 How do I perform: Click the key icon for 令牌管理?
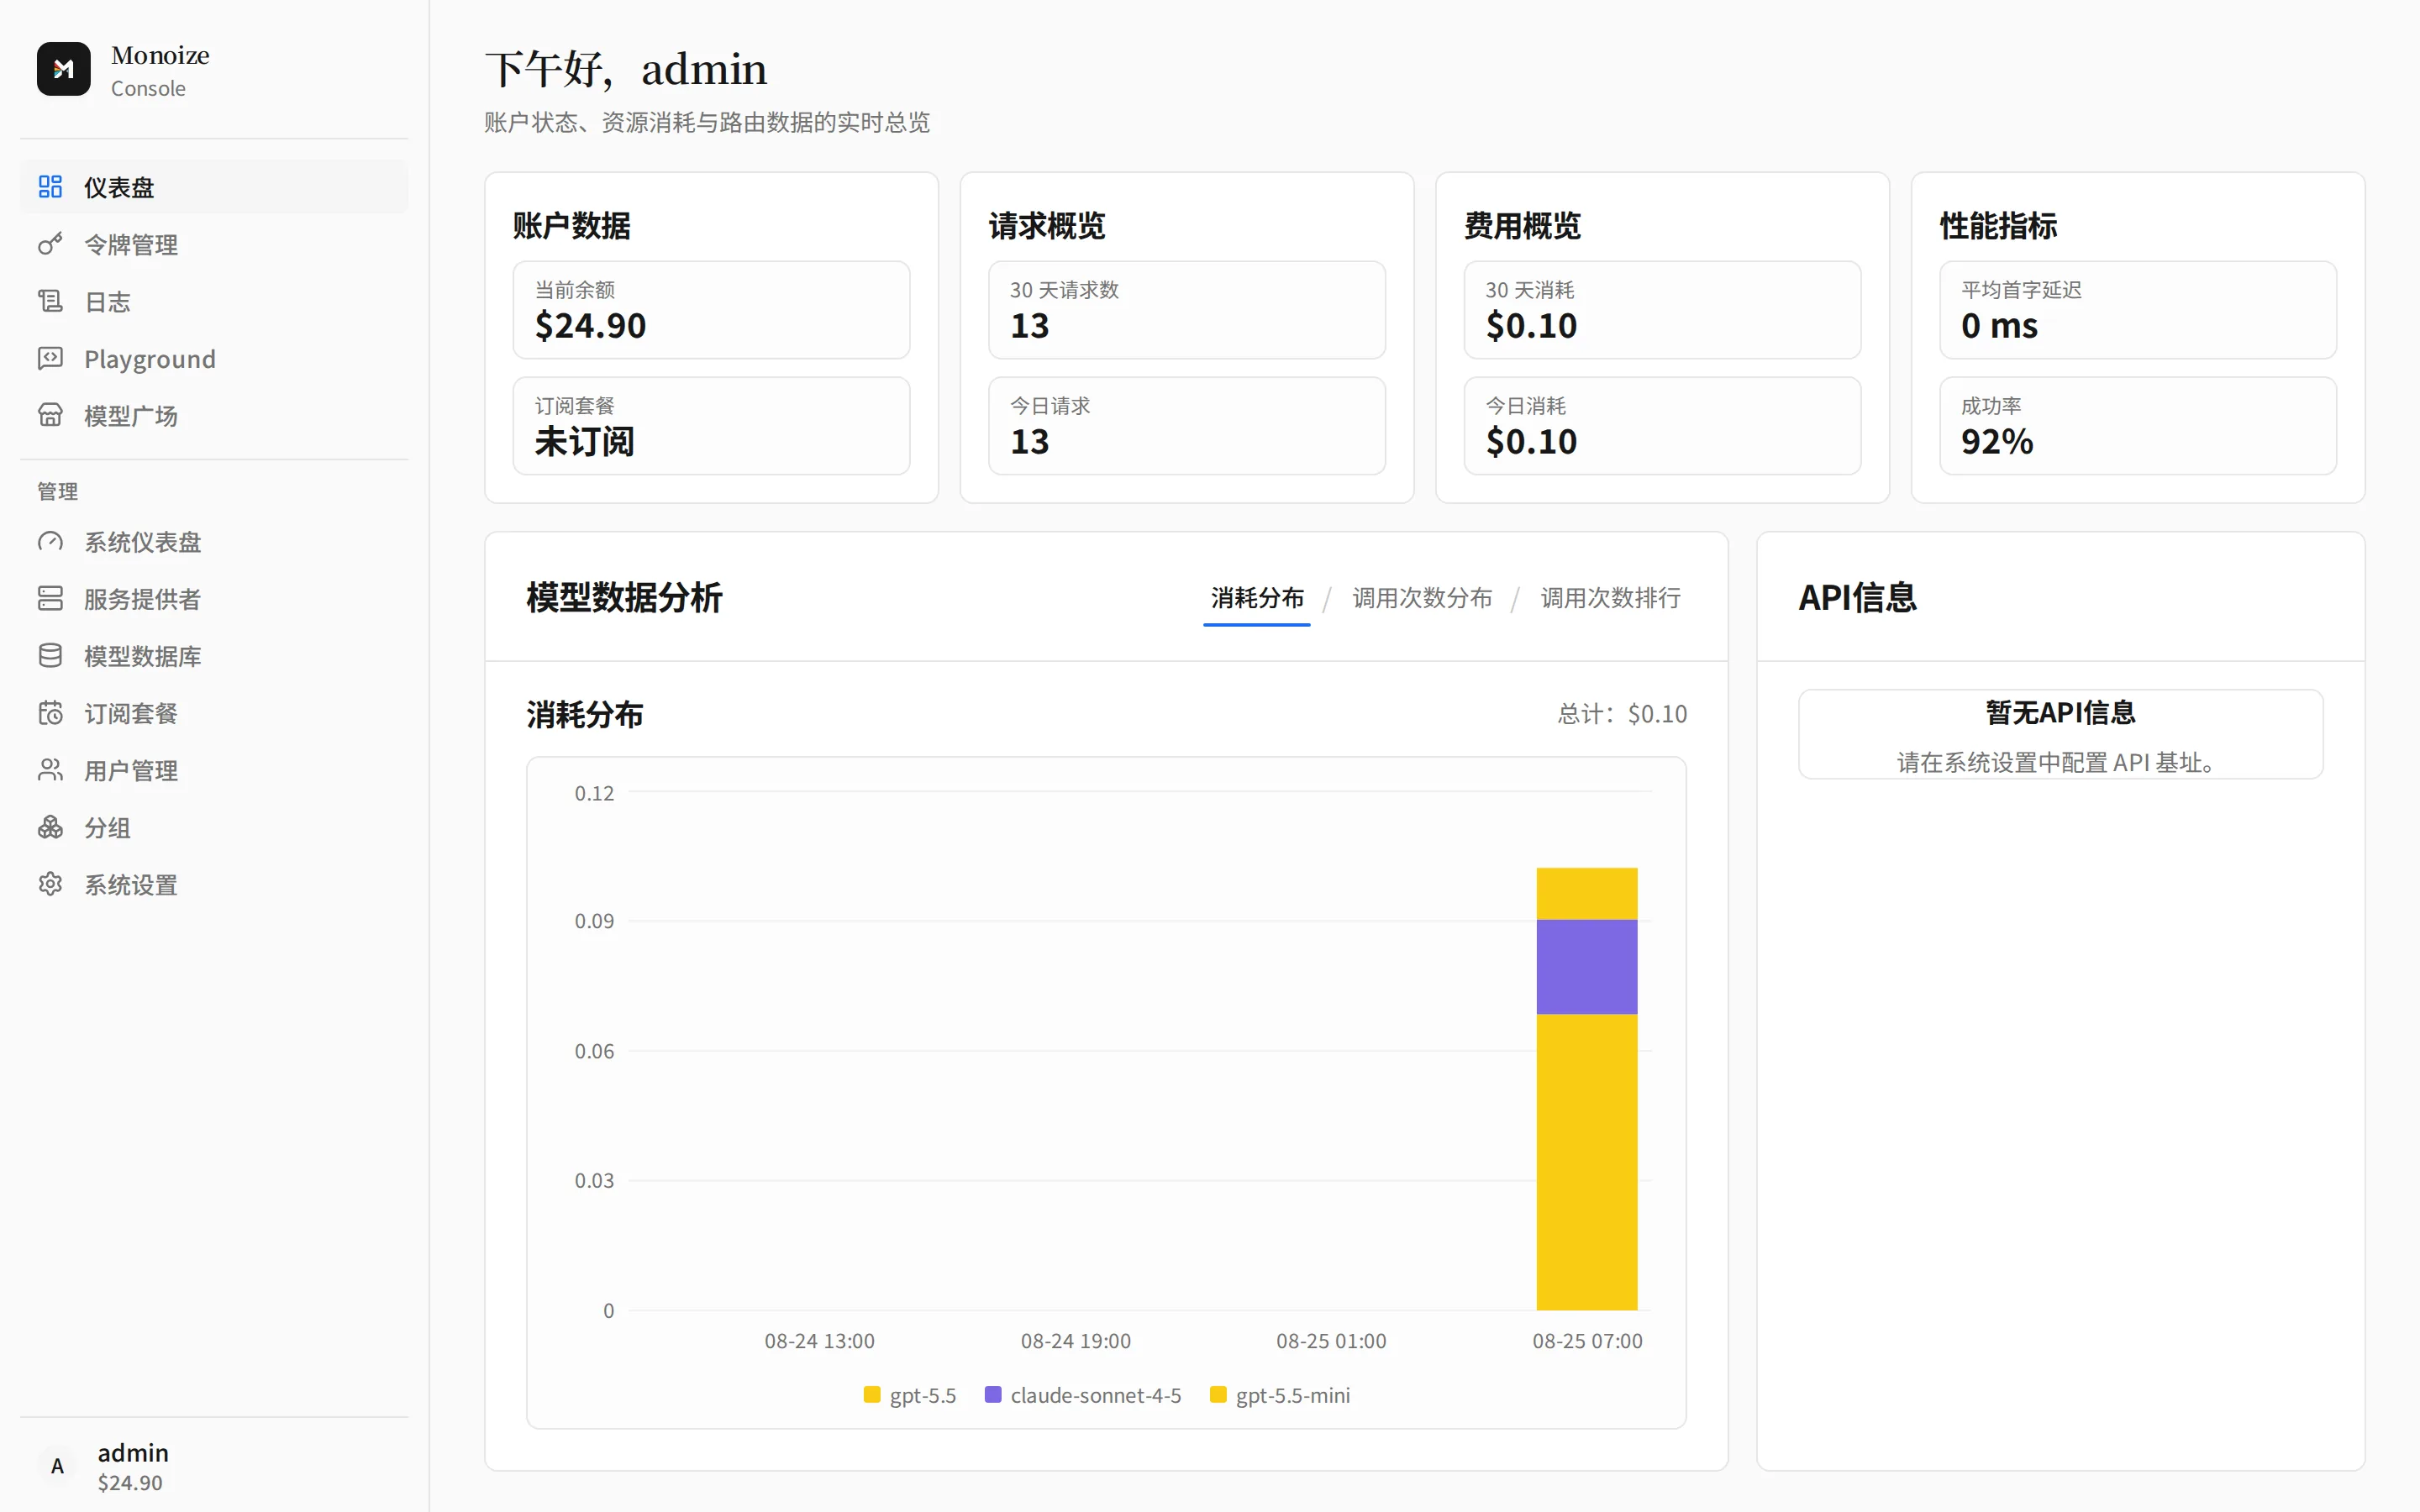click(x=50, y=244)
